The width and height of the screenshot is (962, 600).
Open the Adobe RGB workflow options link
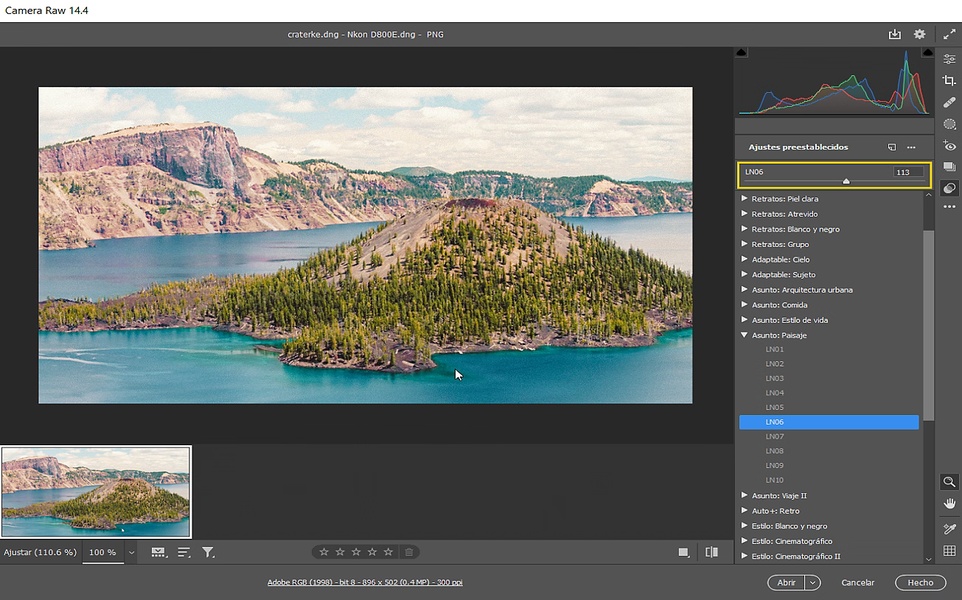click(364, 582)
